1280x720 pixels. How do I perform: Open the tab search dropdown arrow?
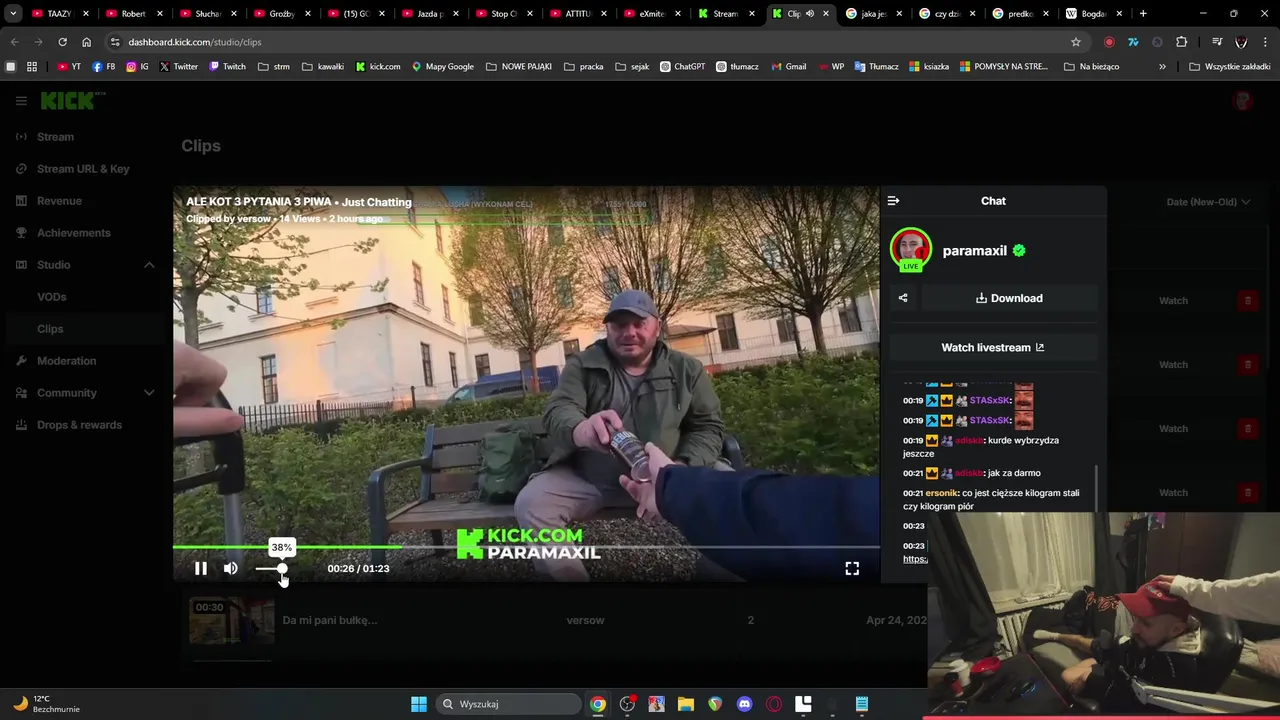pyautogui.click(x=13, y=14)
